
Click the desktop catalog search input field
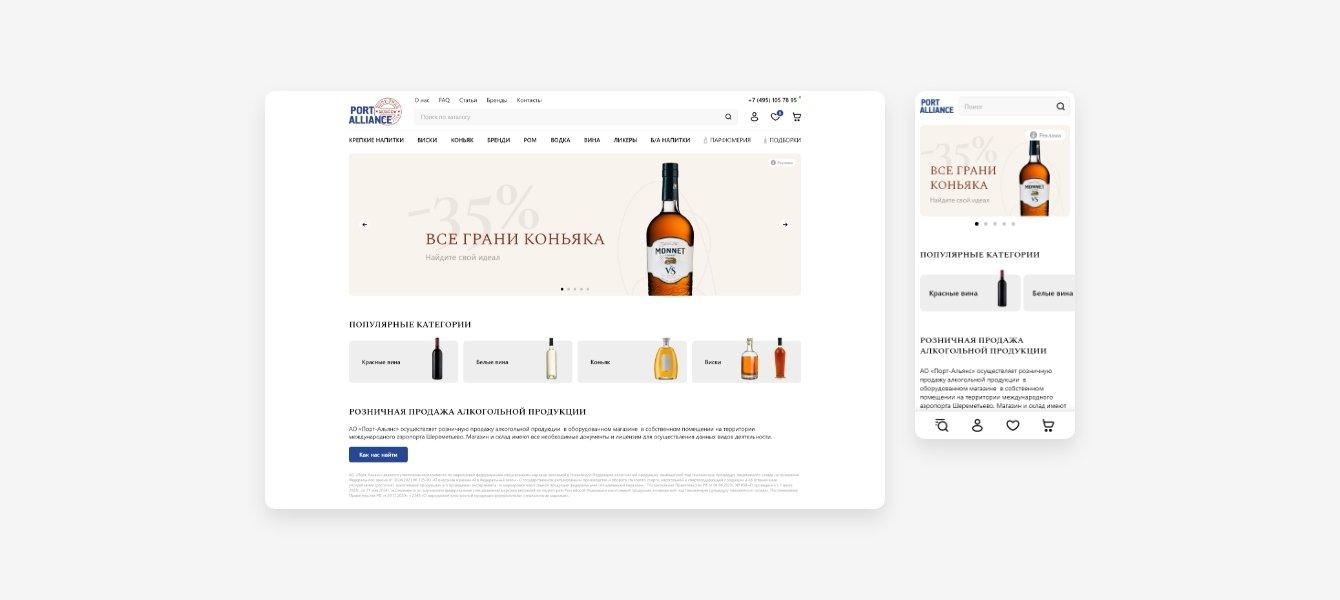pyautogui.click(x=575, y=117)
